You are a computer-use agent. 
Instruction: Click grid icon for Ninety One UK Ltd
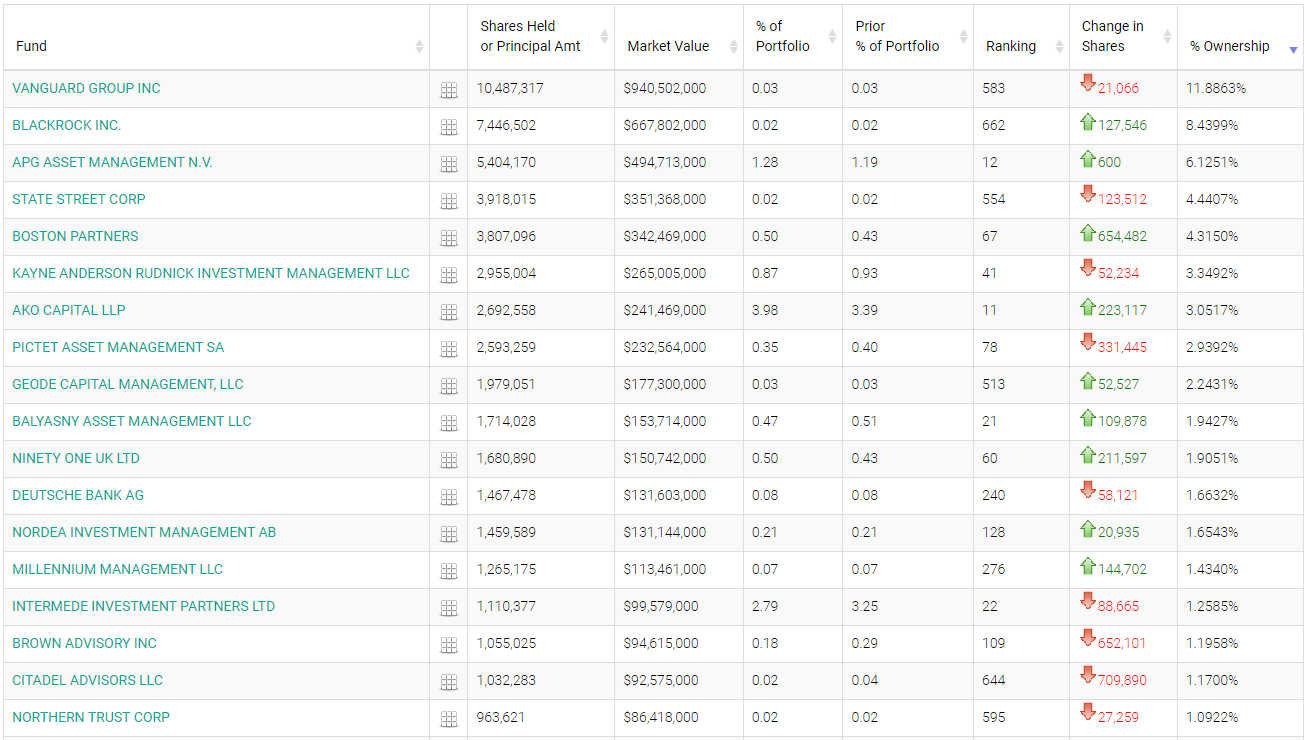tap(449, 461)
